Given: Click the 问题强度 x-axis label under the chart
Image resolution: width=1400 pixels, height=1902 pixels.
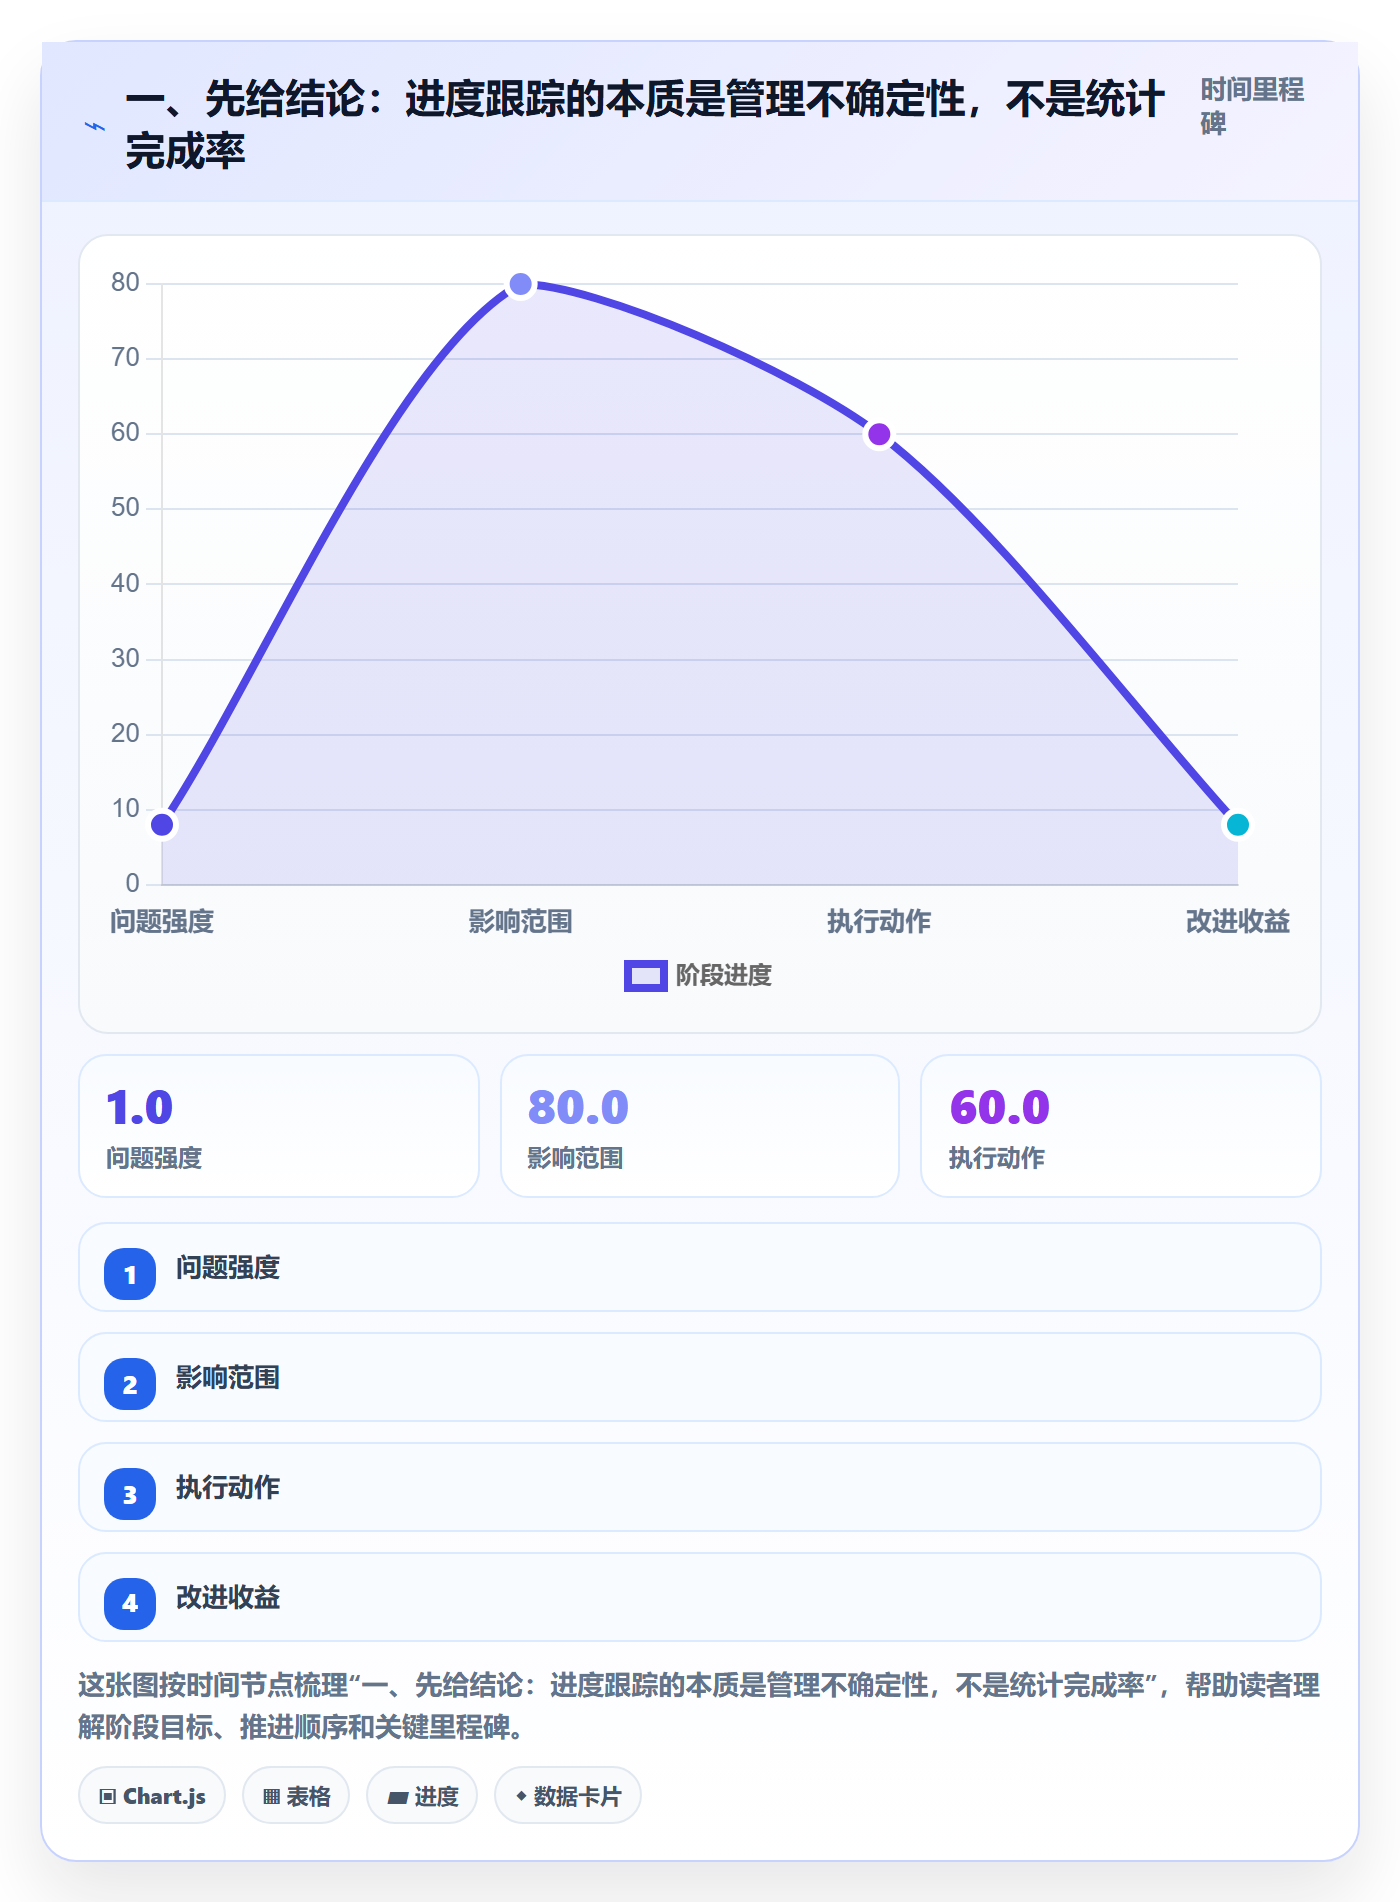Looking at the screenshot, I should [x=162, y=921].
